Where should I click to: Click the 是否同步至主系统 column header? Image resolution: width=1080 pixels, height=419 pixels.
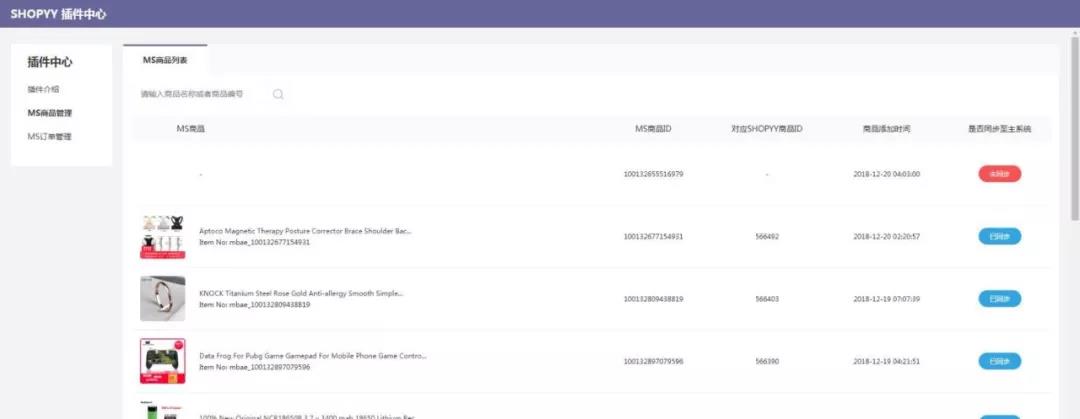[999, 129]
